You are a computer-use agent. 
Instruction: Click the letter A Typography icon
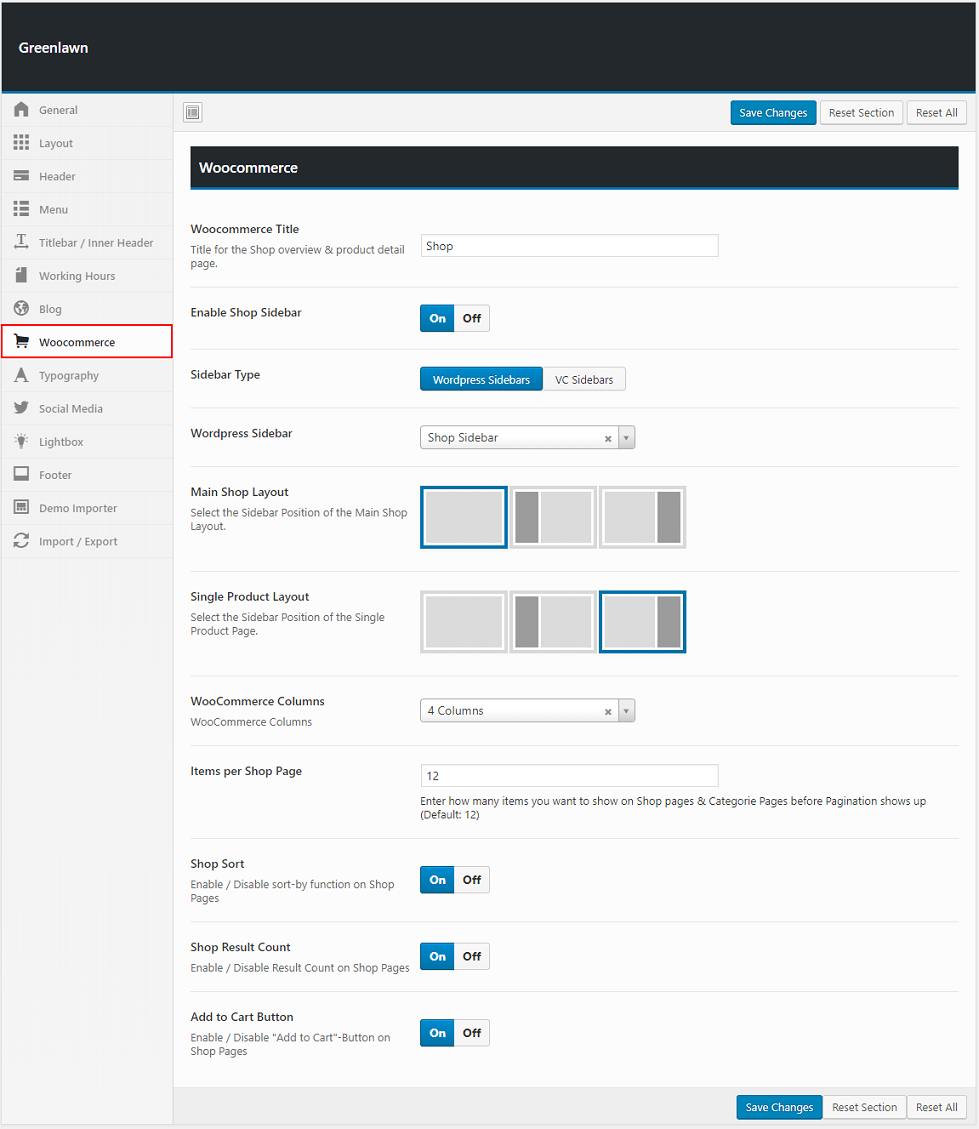pos(21,375)
